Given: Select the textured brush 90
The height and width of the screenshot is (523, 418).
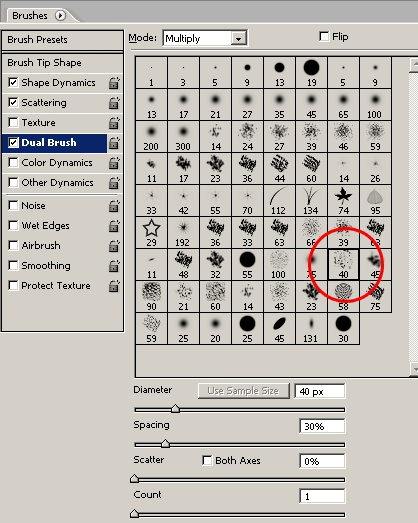Looking at the screenshot, I should (x=151, y=297).
